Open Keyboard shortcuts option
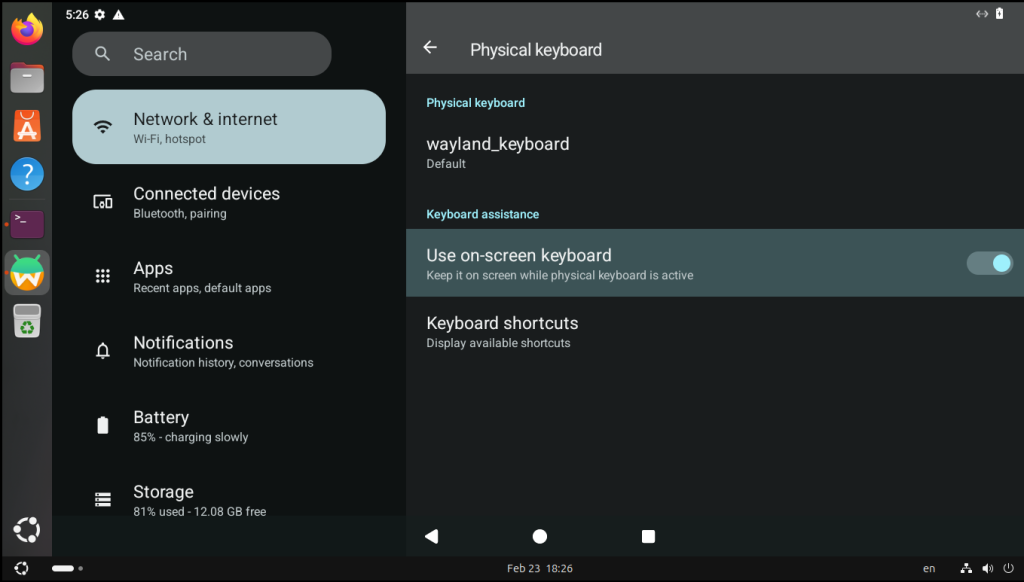Viewport: 1024px width, 582px height. (502, 332)
